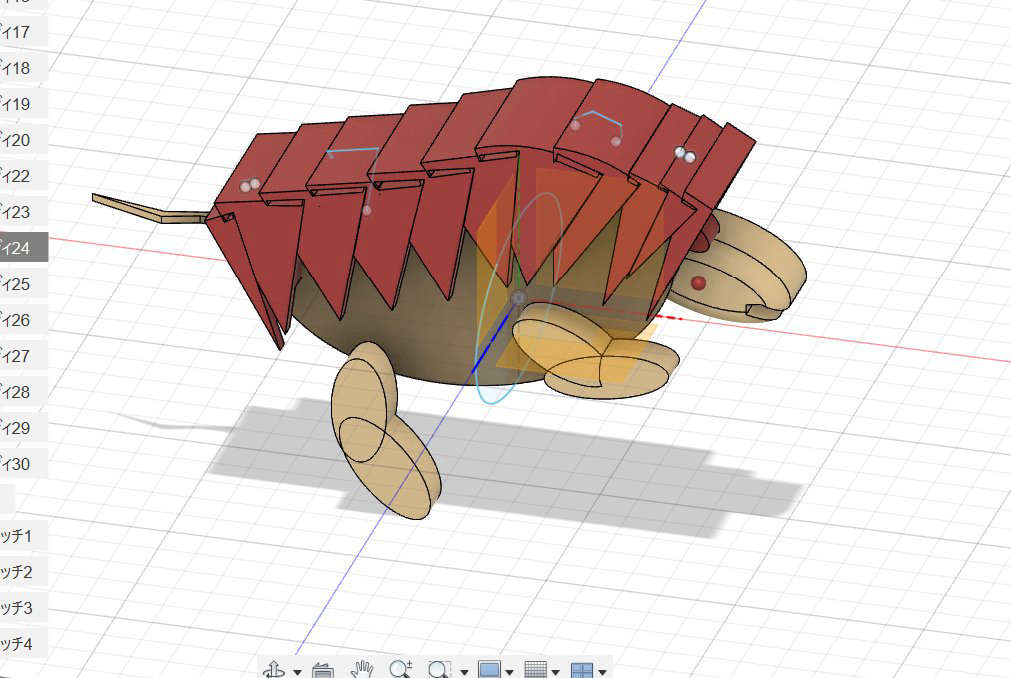
Task: Expand the Viewports dropdown arrow
Action: point(602,672)
